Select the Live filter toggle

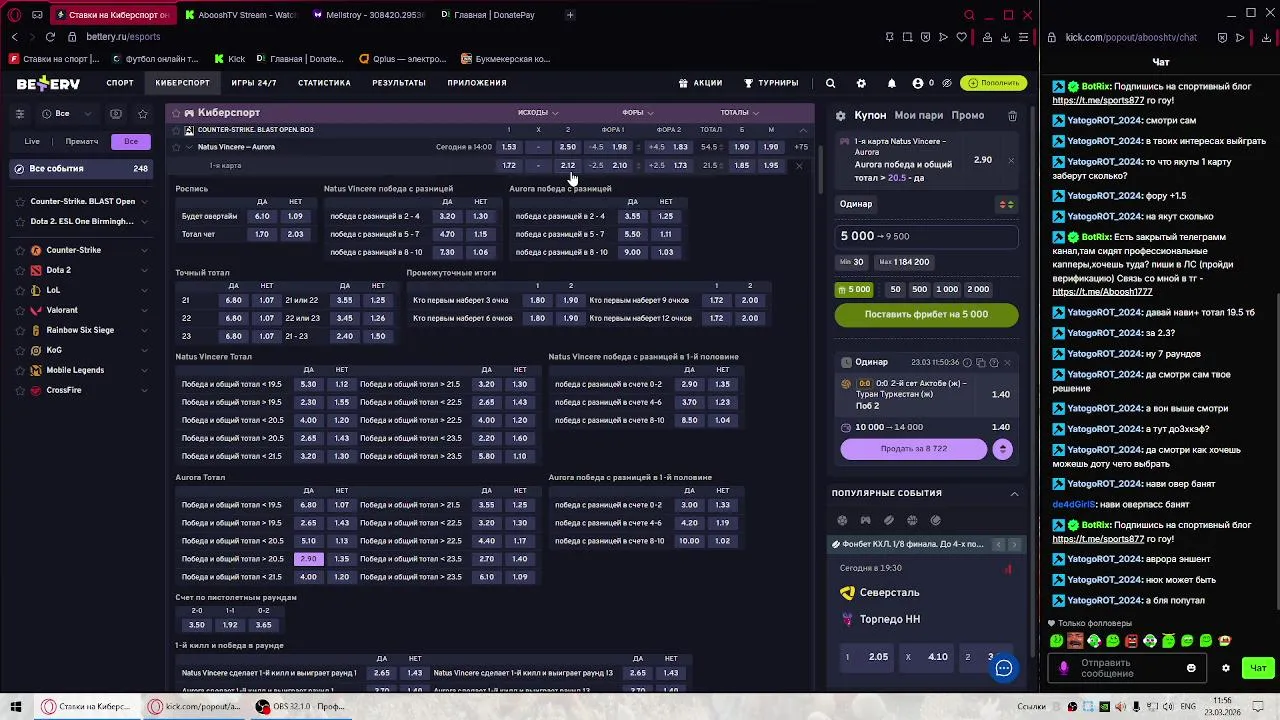click(x=32, y=141)
